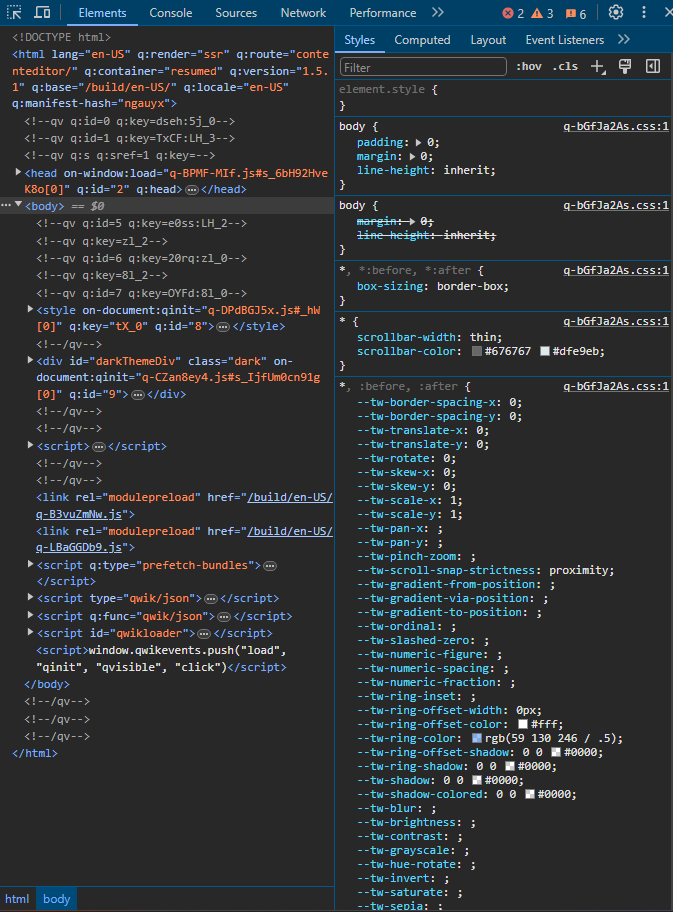Open stylesheet link for box-sizing rule
Image resolution: width=673 pixels, height=912 pixels.
615,270
